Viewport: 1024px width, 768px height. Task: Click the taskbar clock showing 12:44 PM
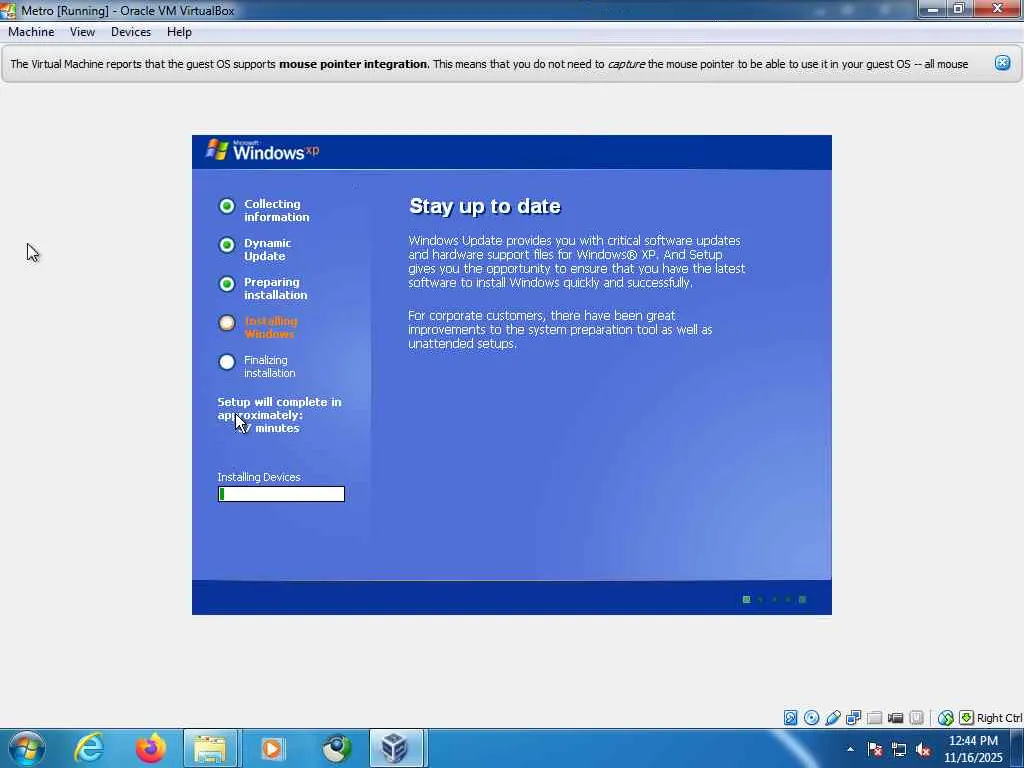pyautogui.click(x=972, y=749)
